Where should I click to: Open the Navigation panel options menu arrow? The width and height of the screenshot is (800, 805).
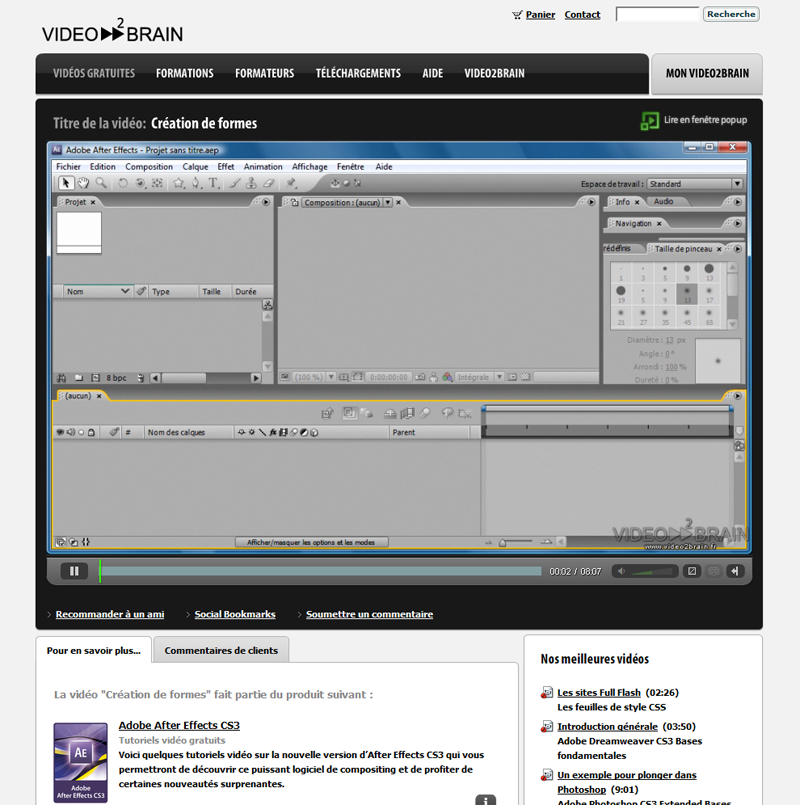click(x=737, y=223)
